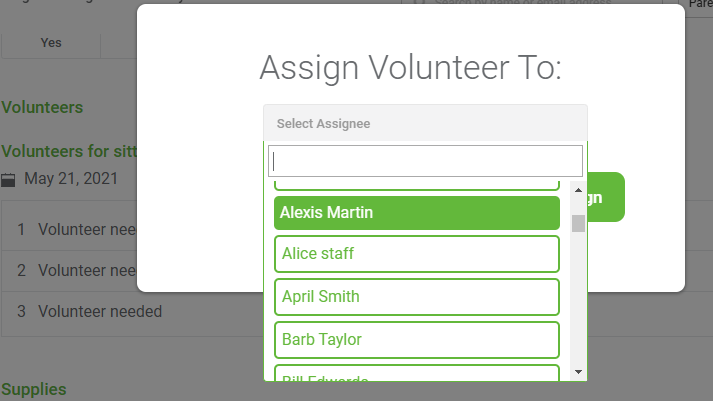Select Alexis Martin from the assignee list
The width and height of the screenshot is (713, 401).
(x=417, y=213)
